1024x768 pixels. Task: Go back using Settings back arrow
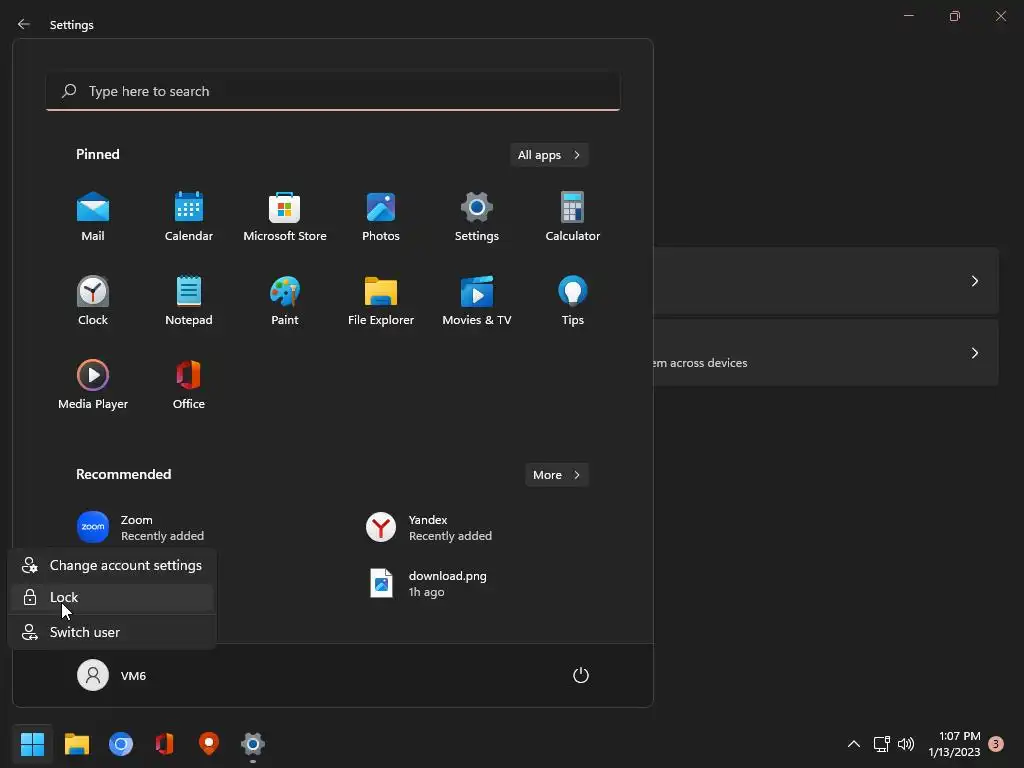24,24
